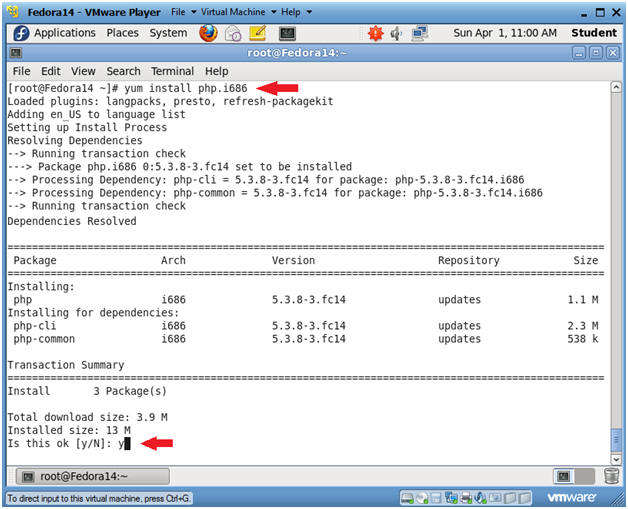
Task: Open the terminal Help menu
Action: pyautogui.click(x=217, y=71)
